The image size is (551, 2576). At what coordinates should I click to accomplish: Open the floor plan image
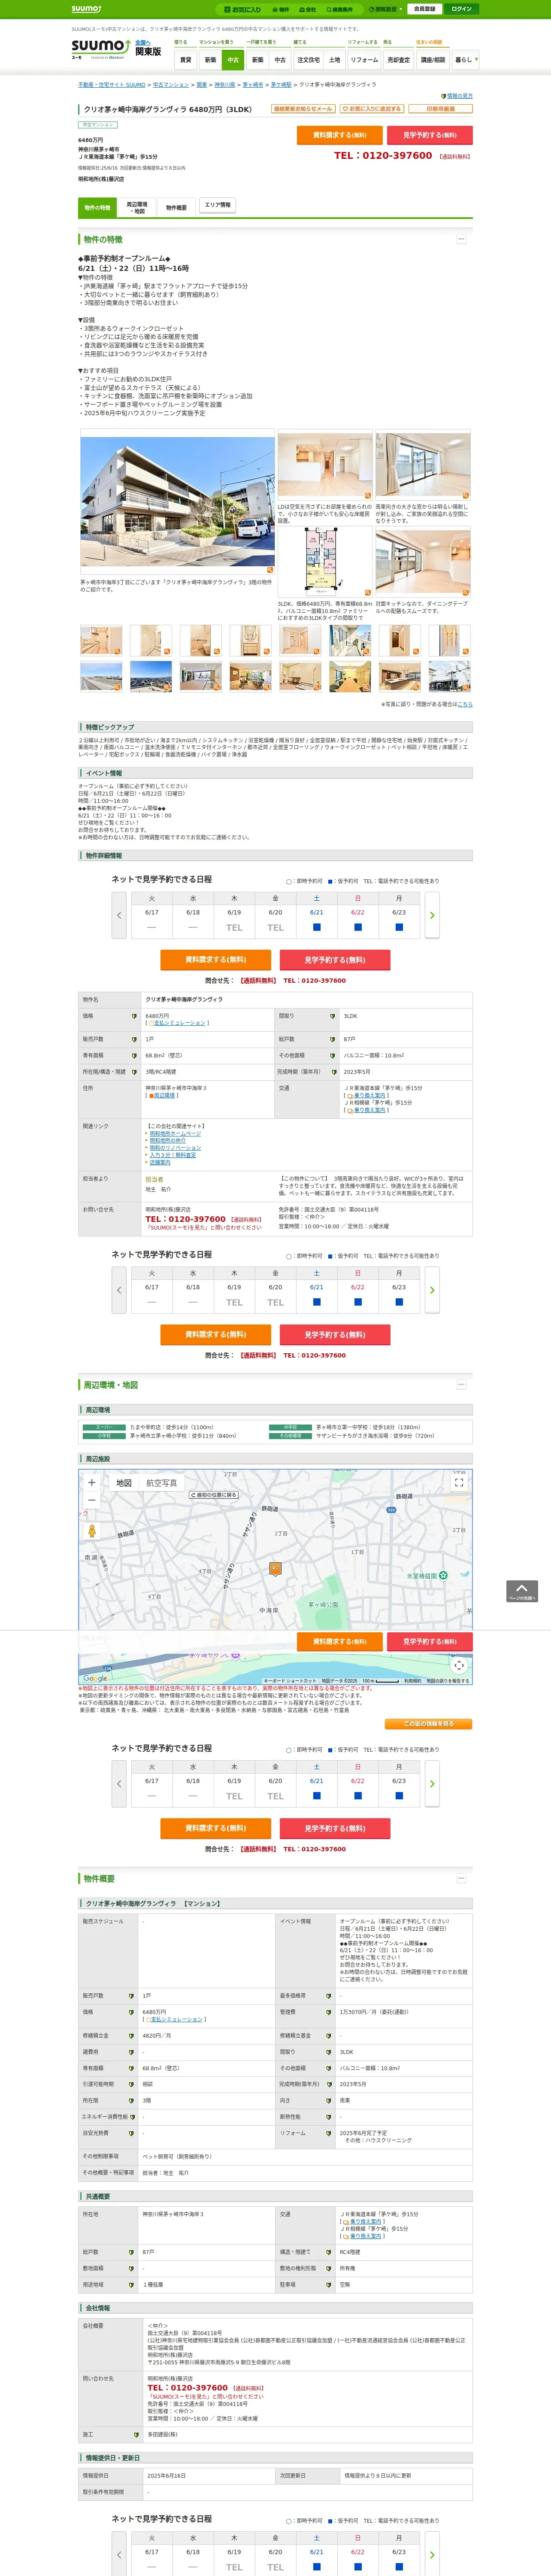[x=324, y=563]
